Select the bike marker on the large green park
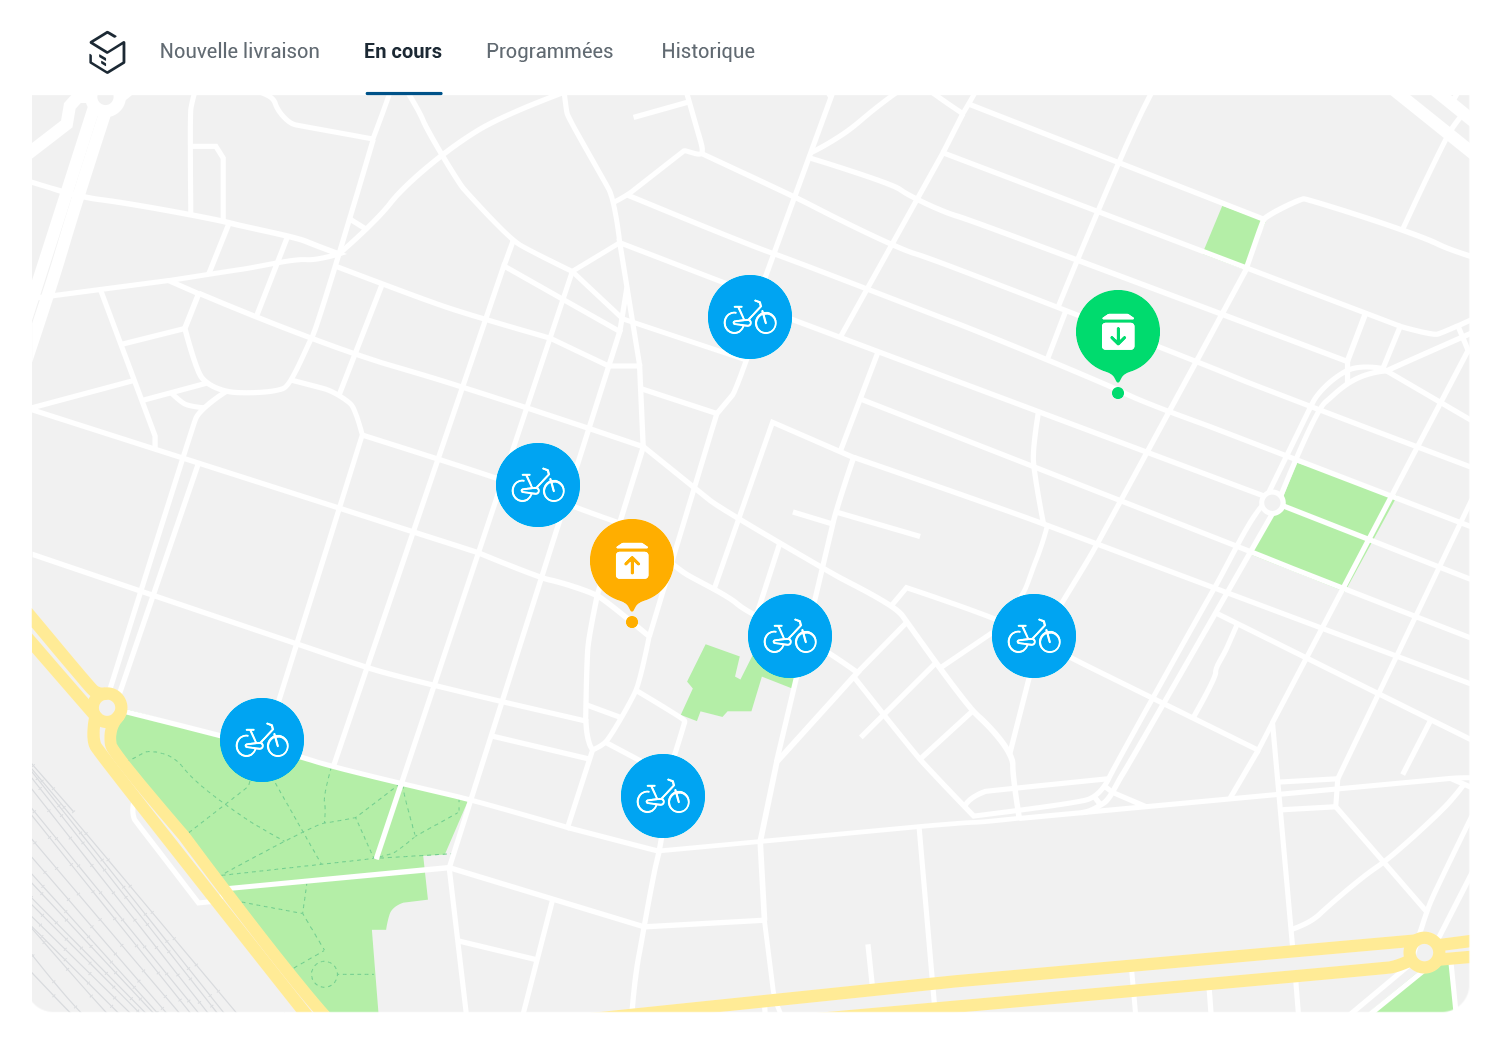The height and width of the screenshot is (1043, 1500). coord(262,740)
